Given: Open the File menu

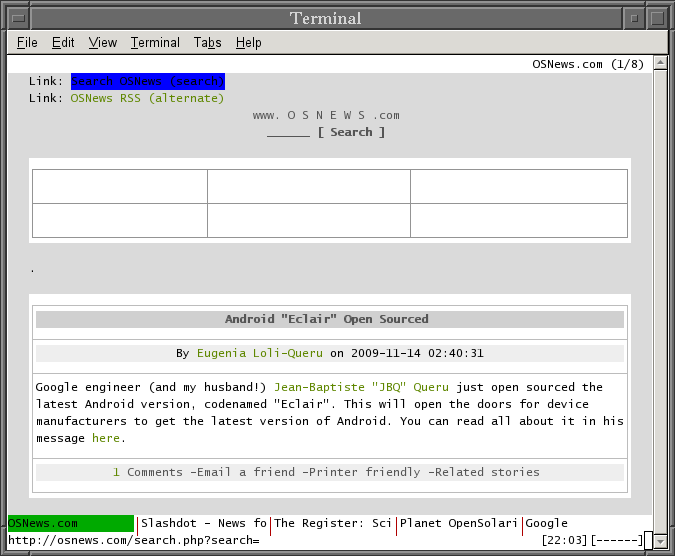Looking at the screenshot, I should (x=27, y=42).
